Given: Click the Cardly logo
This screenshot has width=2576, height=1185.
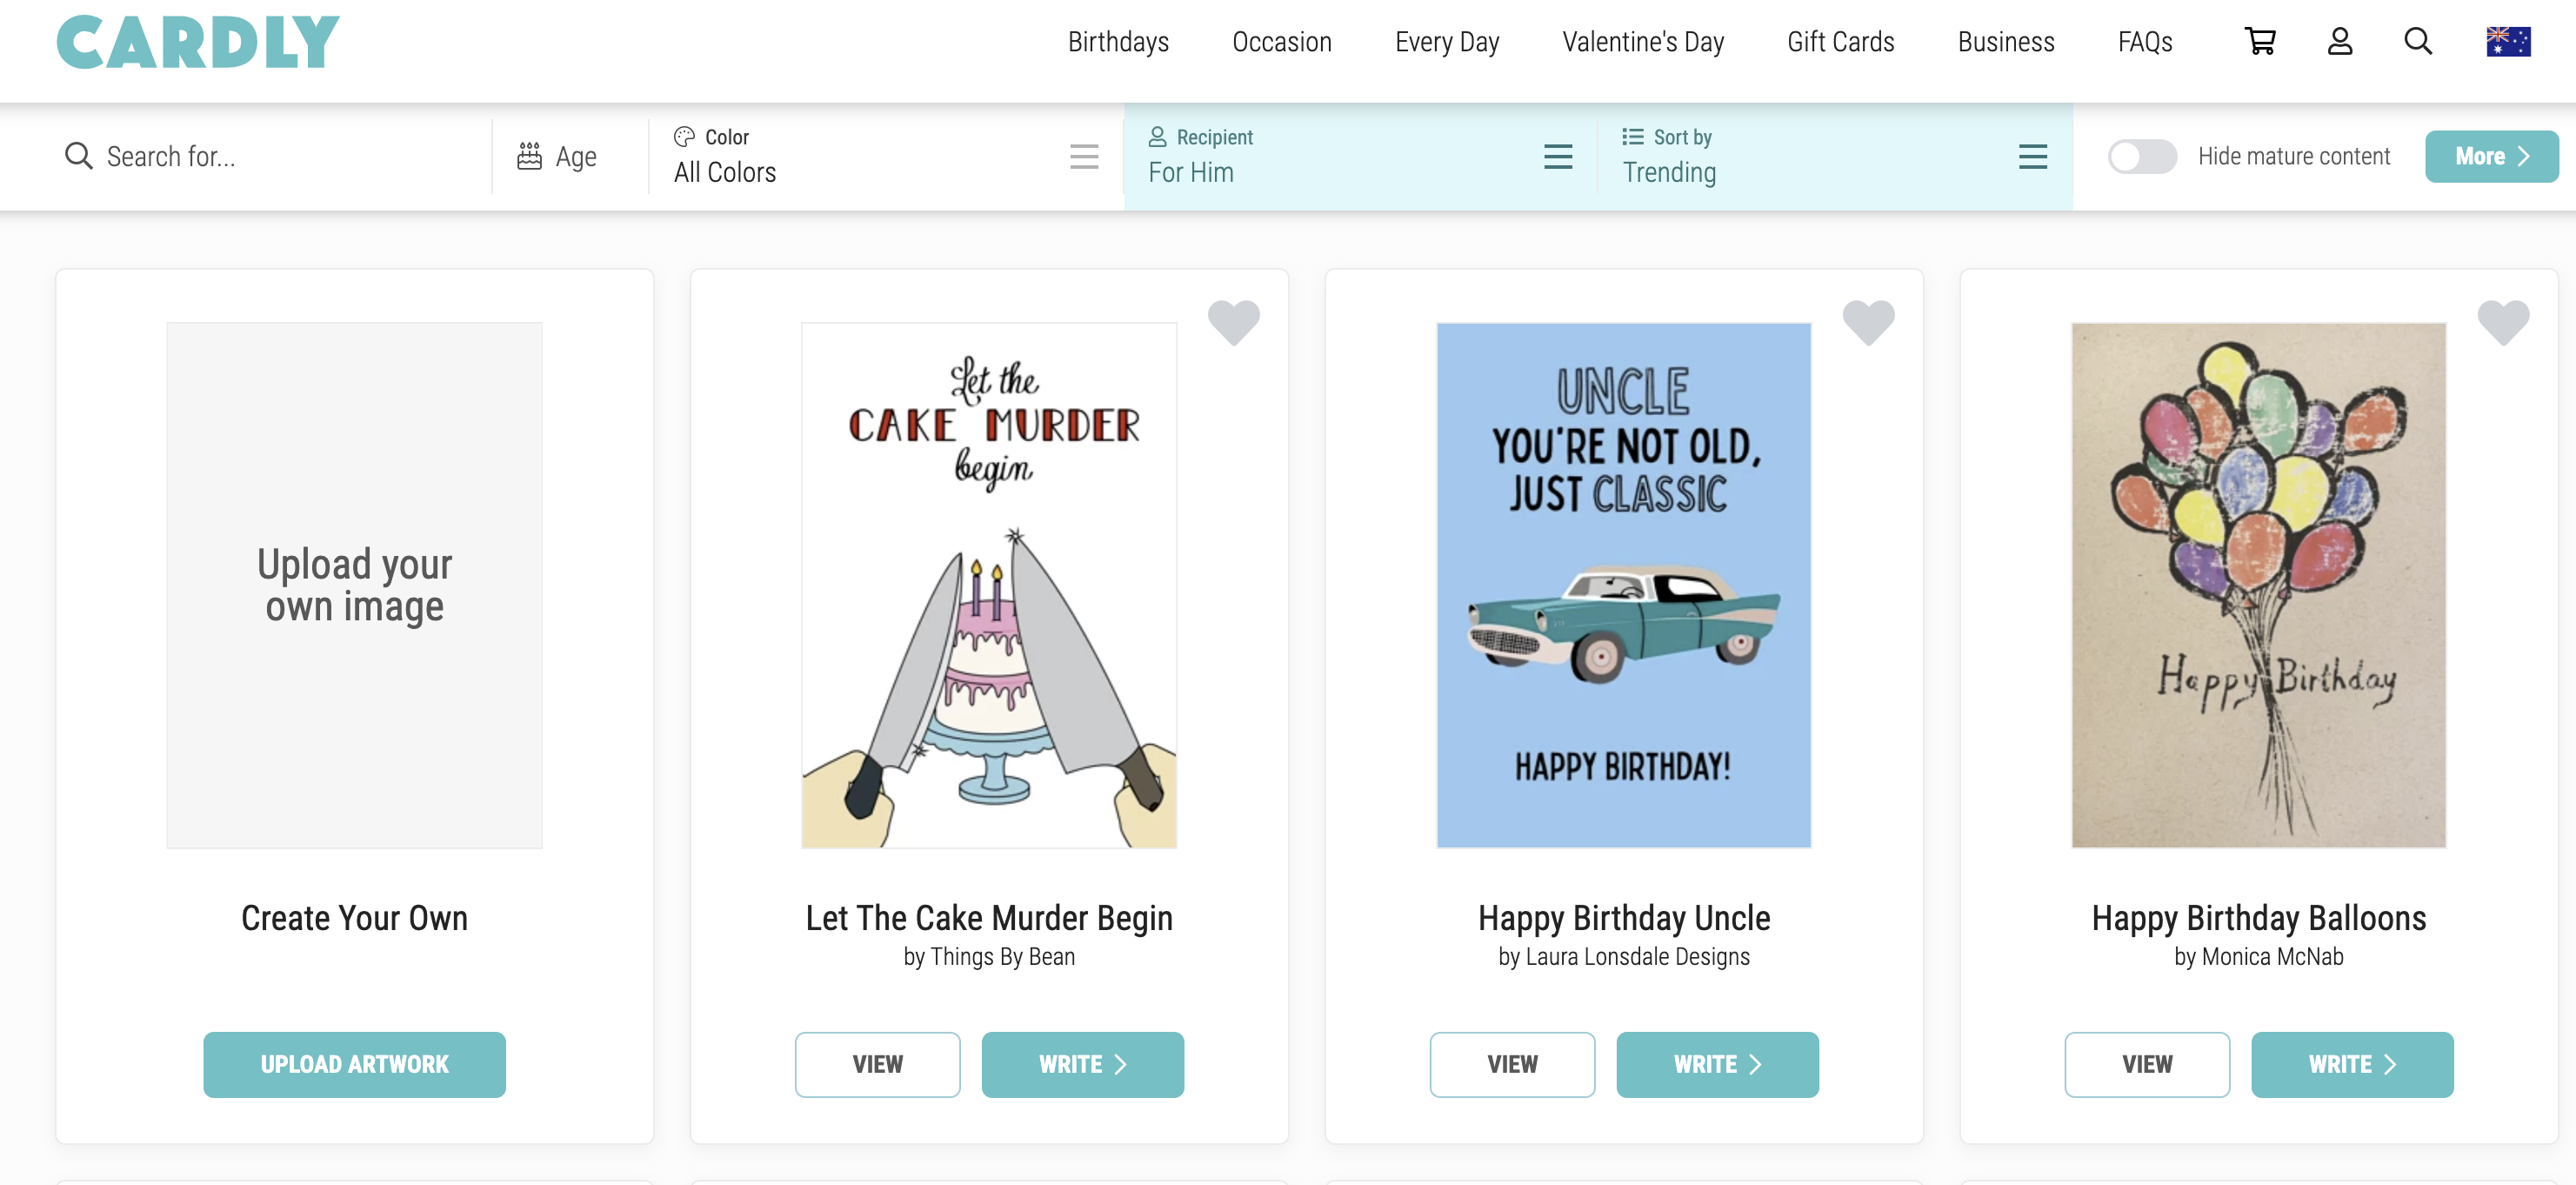Looking at the screenshot, I should coord(198,42).
